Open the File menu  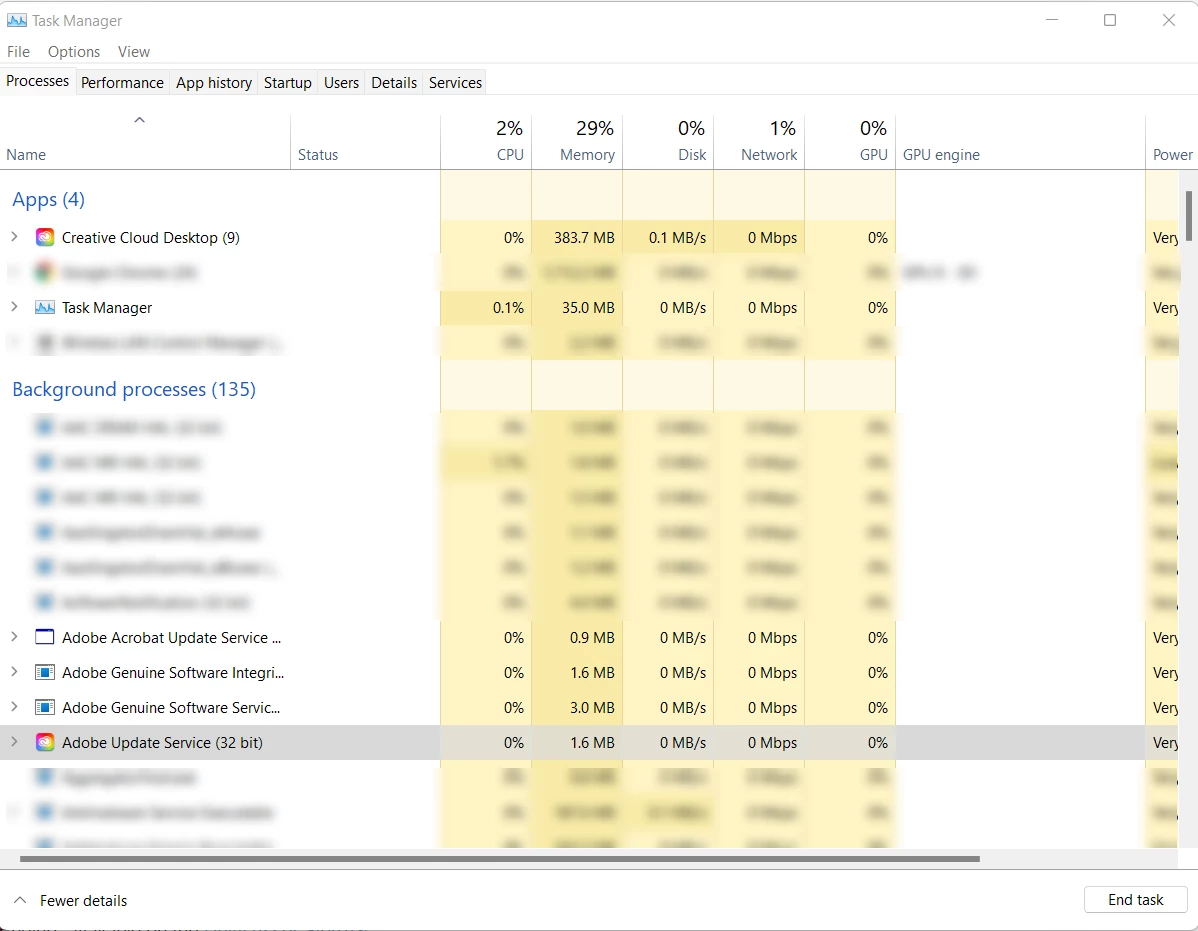click(x=18, y=52)
